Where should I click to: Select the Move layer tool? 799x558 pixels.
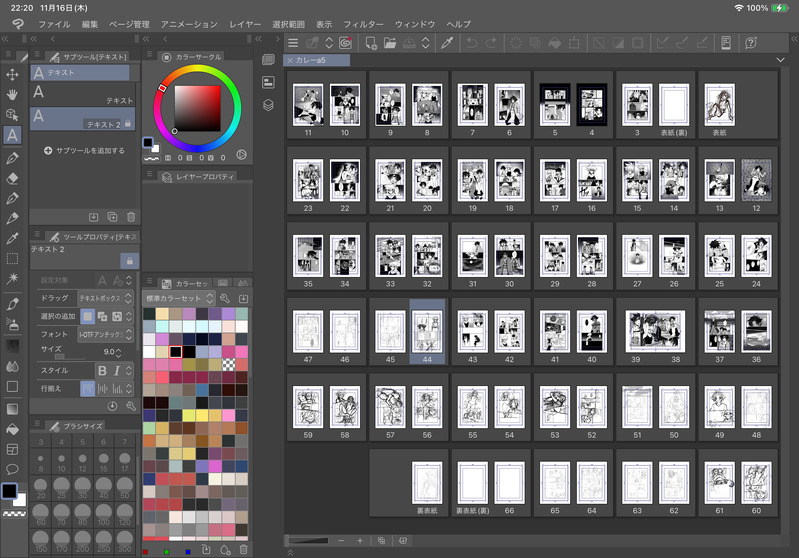(x=12, y=74)
